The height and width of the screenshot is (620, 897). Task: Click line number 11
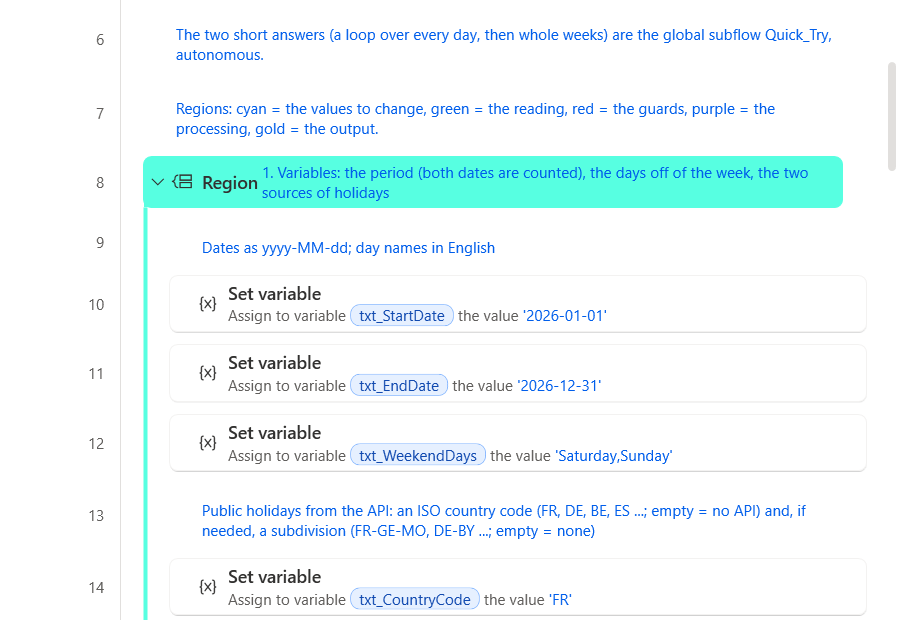coord(96,373)
